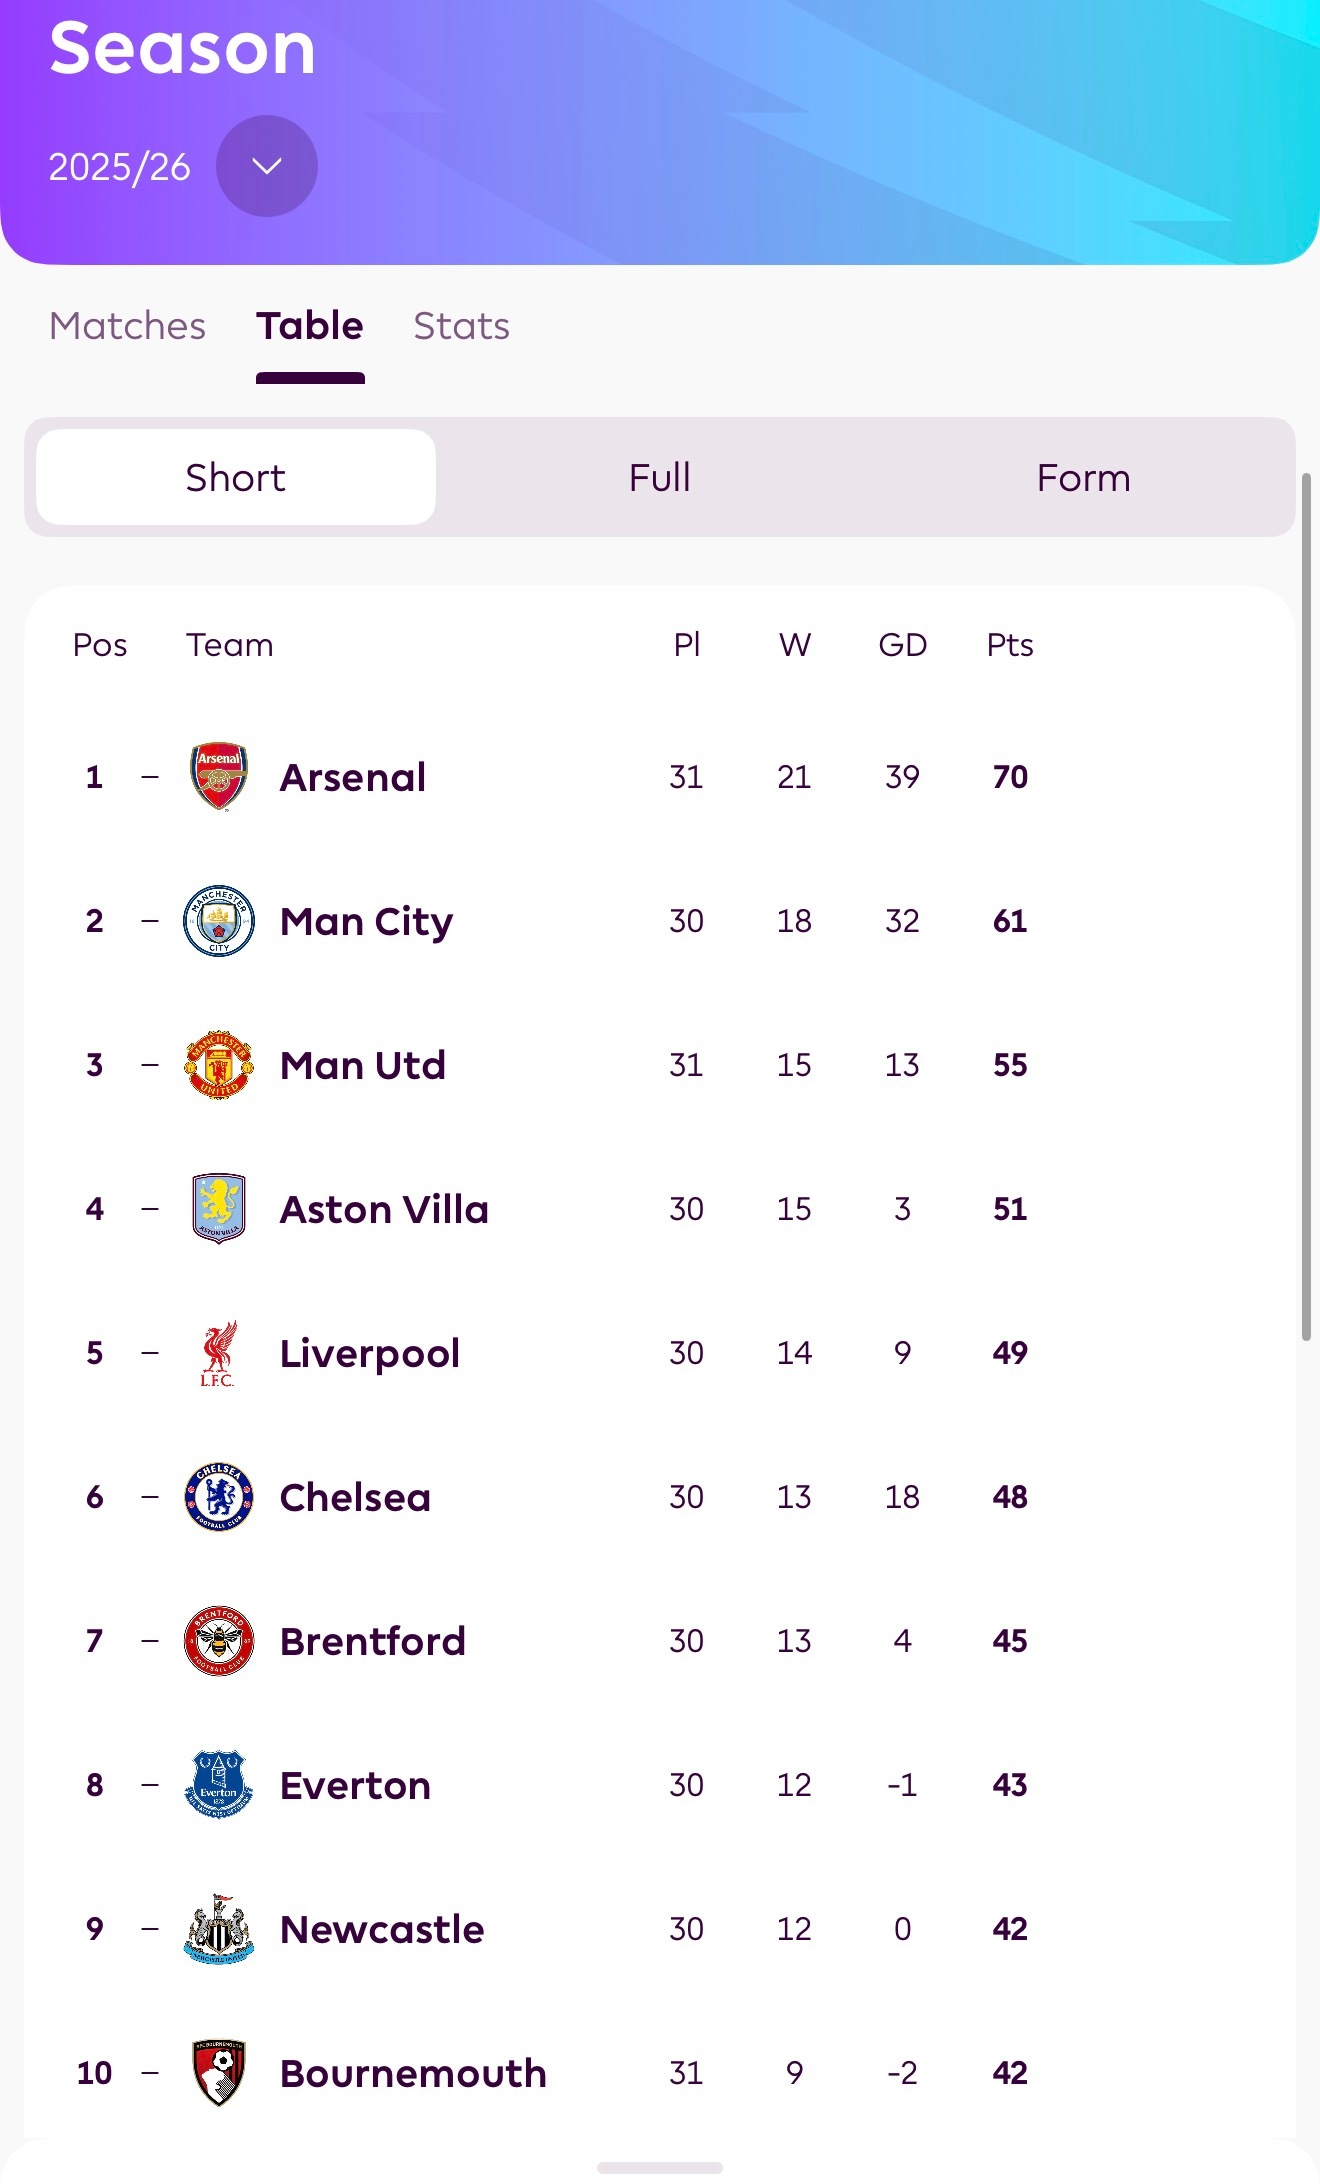This screenshot has width=1320, height=2184.
Task: Tap the Everton club badge
Action: point(219,1785)
